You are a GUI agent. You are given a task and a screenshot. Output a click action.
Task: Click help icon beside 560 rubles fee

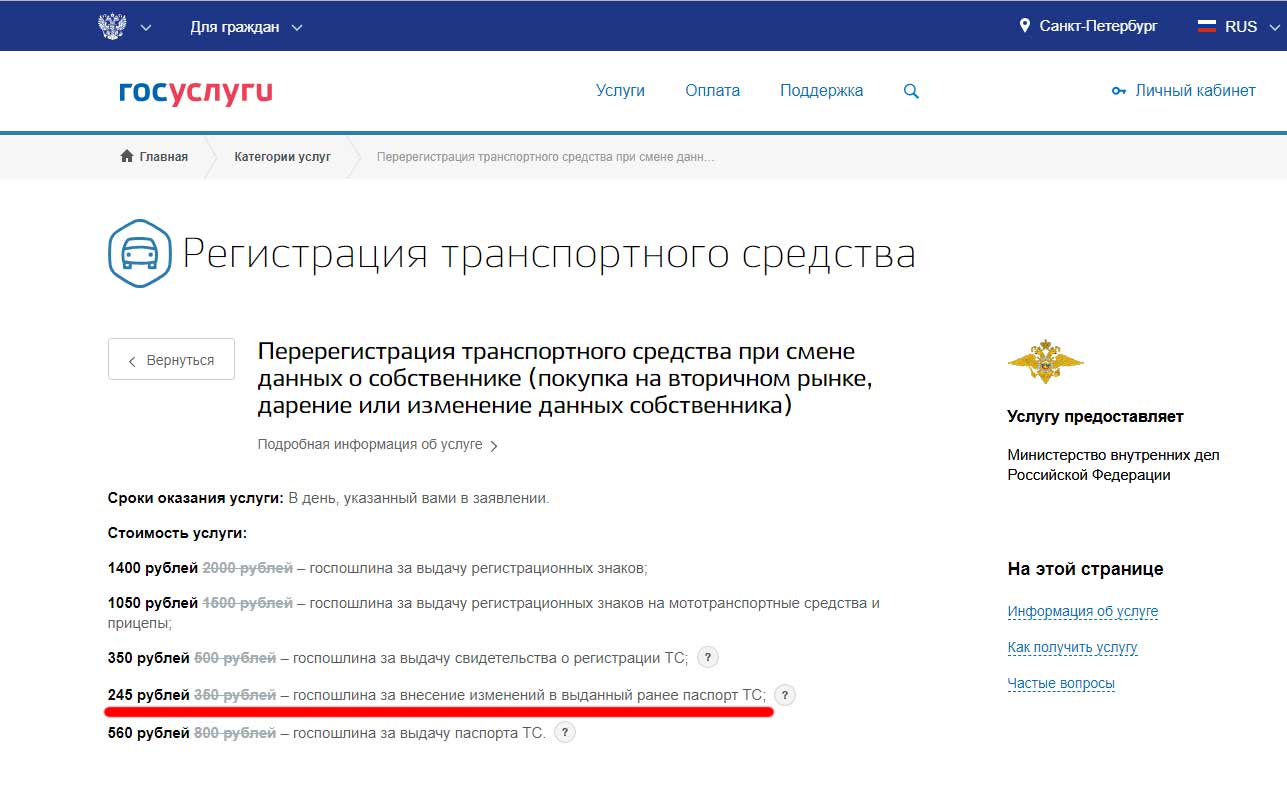pos(565,733)
